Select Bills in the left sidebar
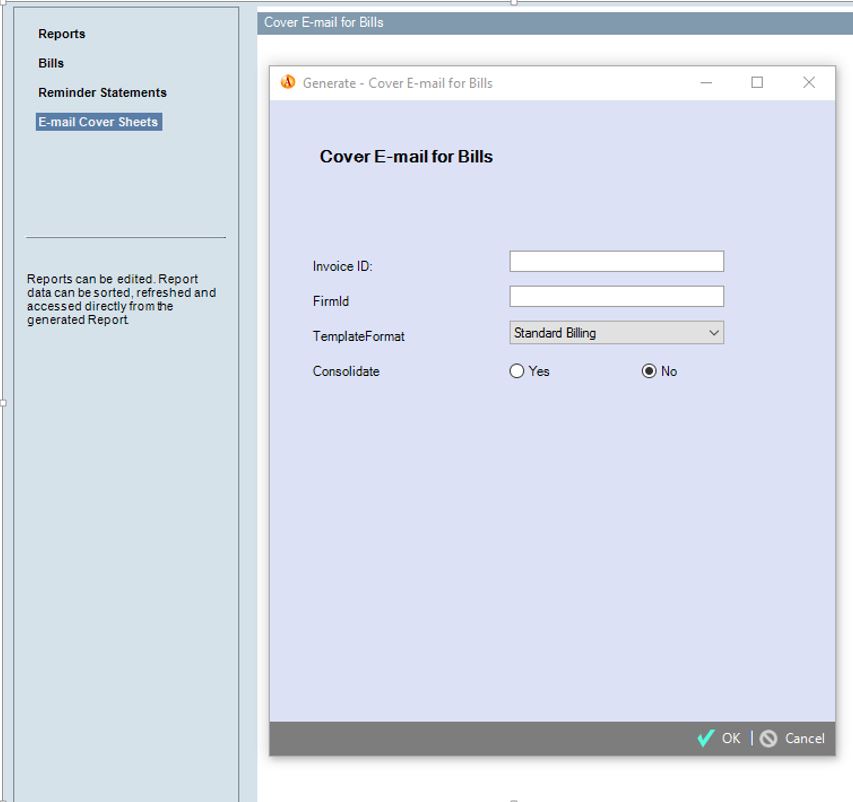The image size is (853, 802). (x=51, y=63)
